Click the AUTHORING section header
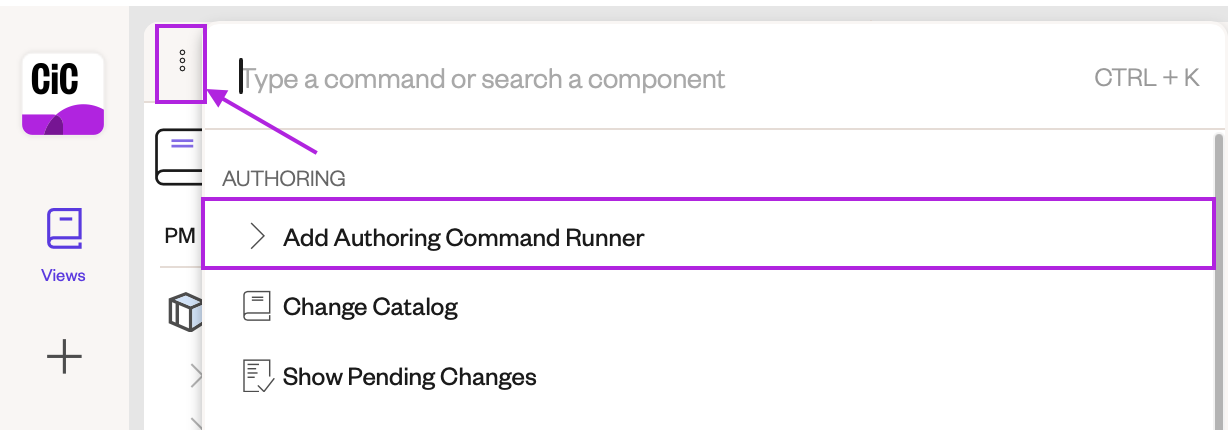 [x=284, y=178]
